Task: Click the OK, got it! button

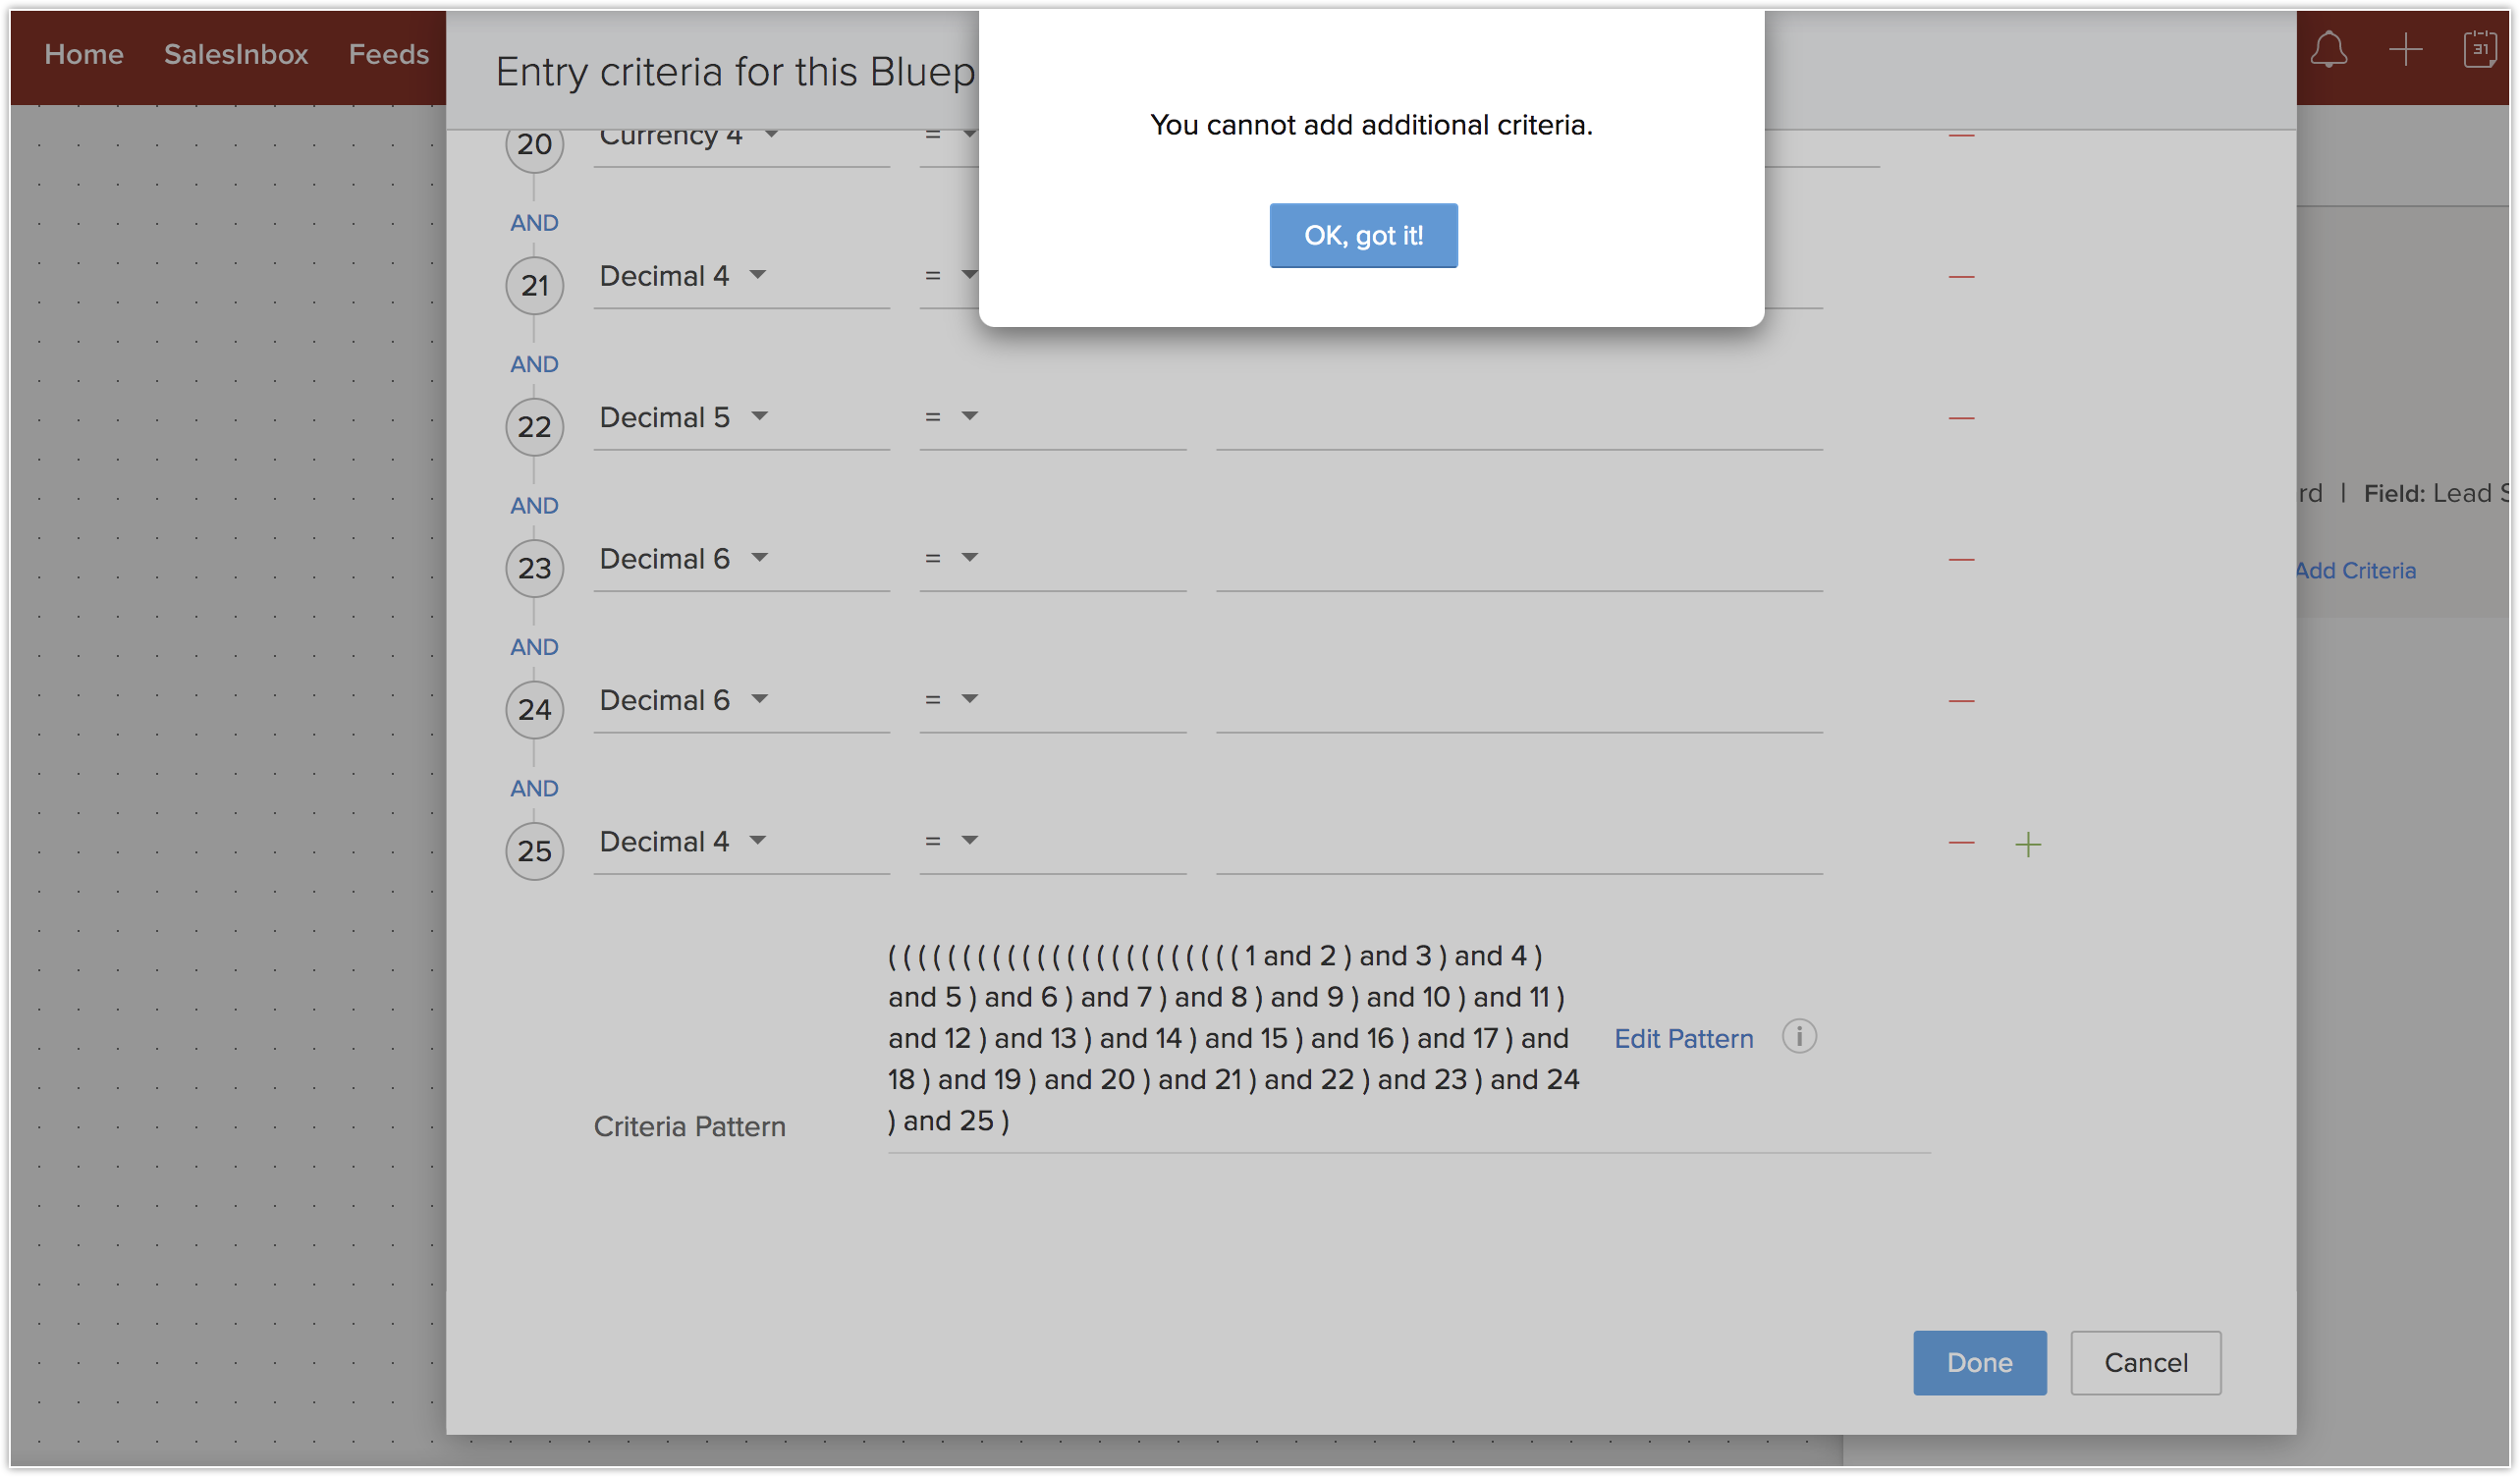Action: pos(1362,236)
